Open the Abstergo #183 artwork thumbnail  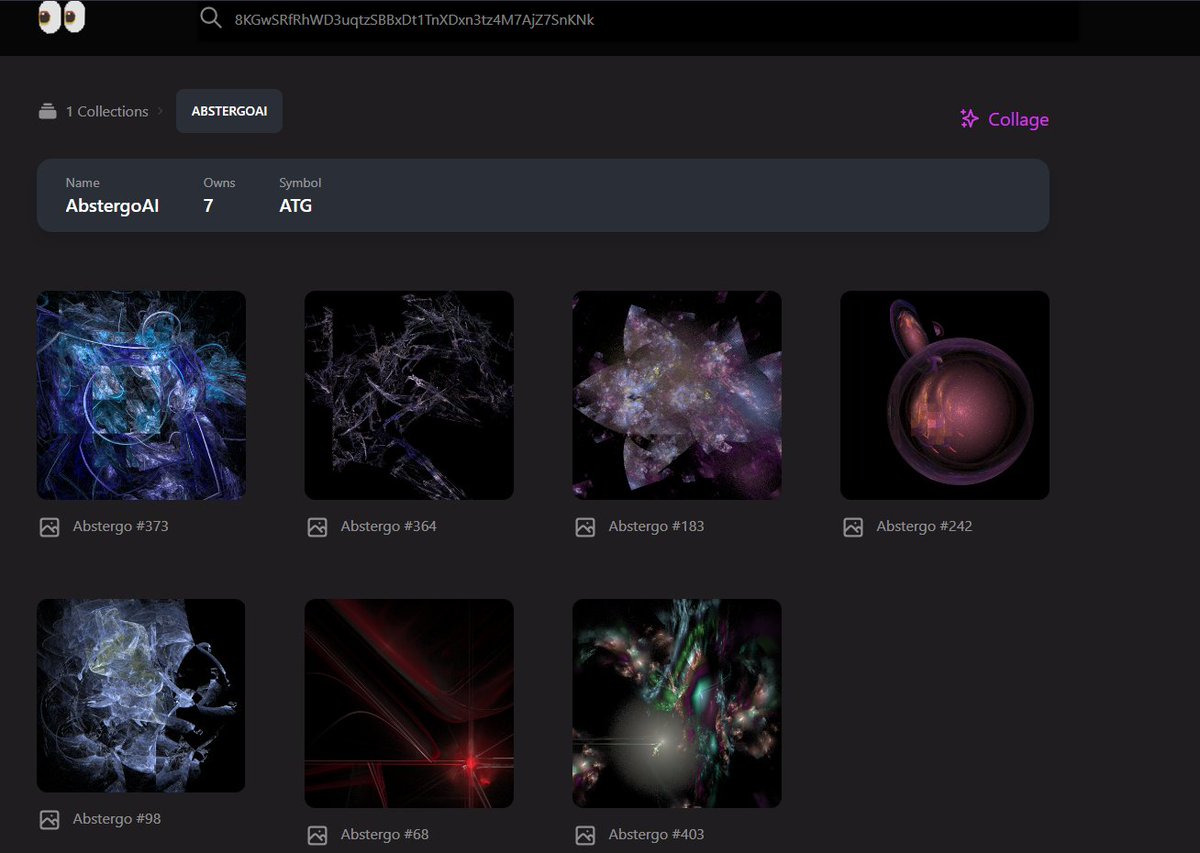coord(676,394)
